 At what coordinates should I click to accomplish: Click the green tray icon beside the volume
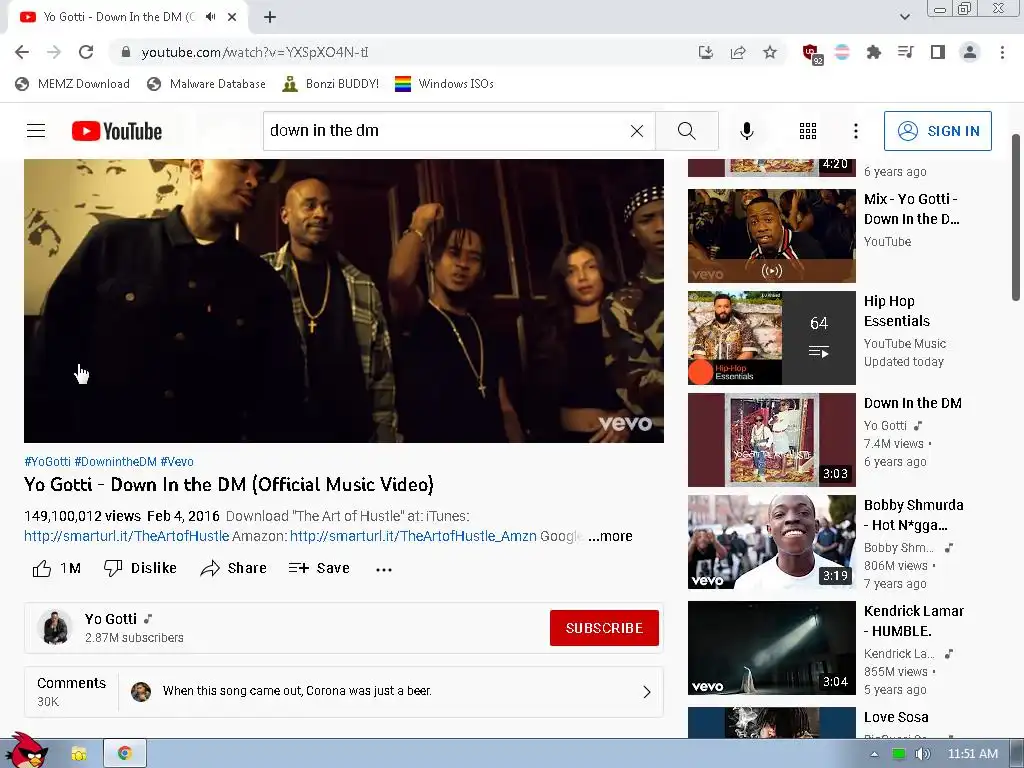(899, 754)
